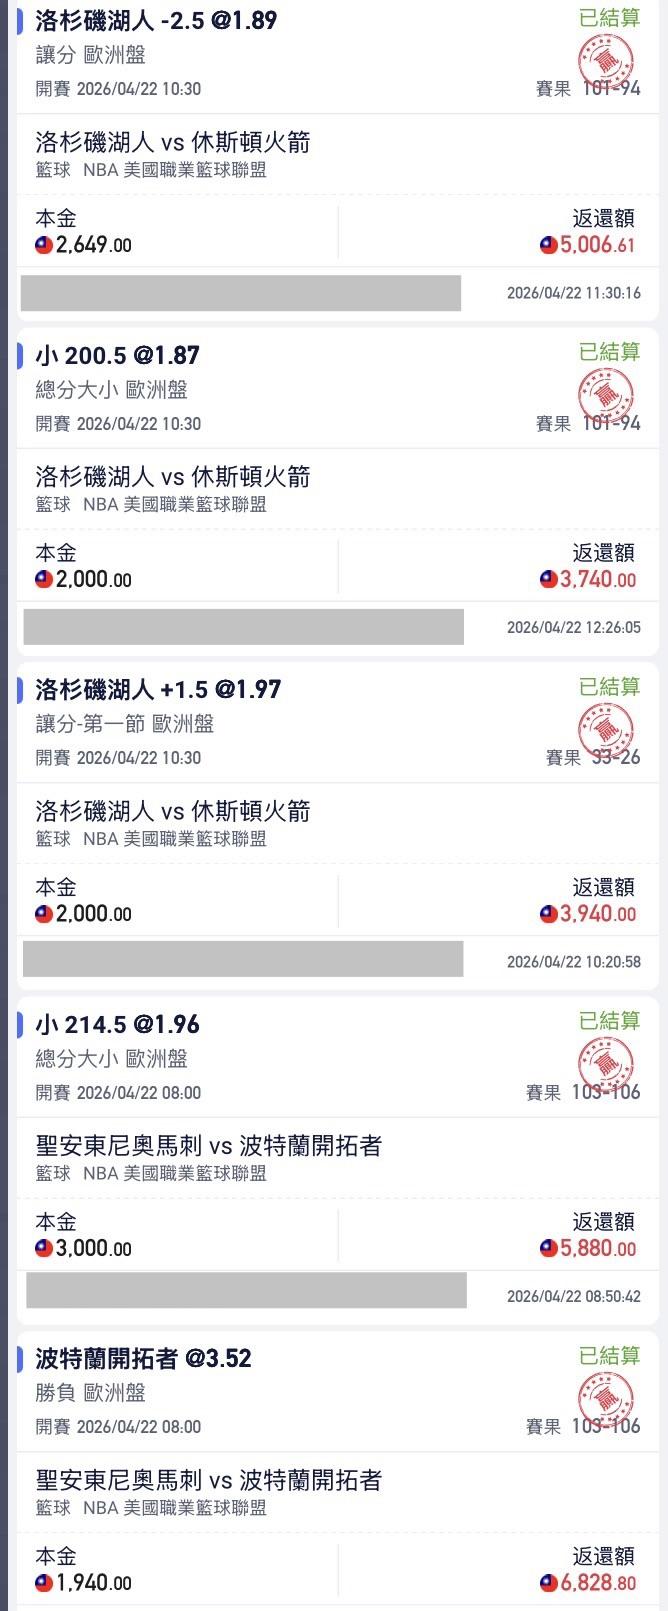The image size is (668, 1611).
Task: Tap the flag icon beside the 6,828.80 return
Action: [x=548, y=1583]
